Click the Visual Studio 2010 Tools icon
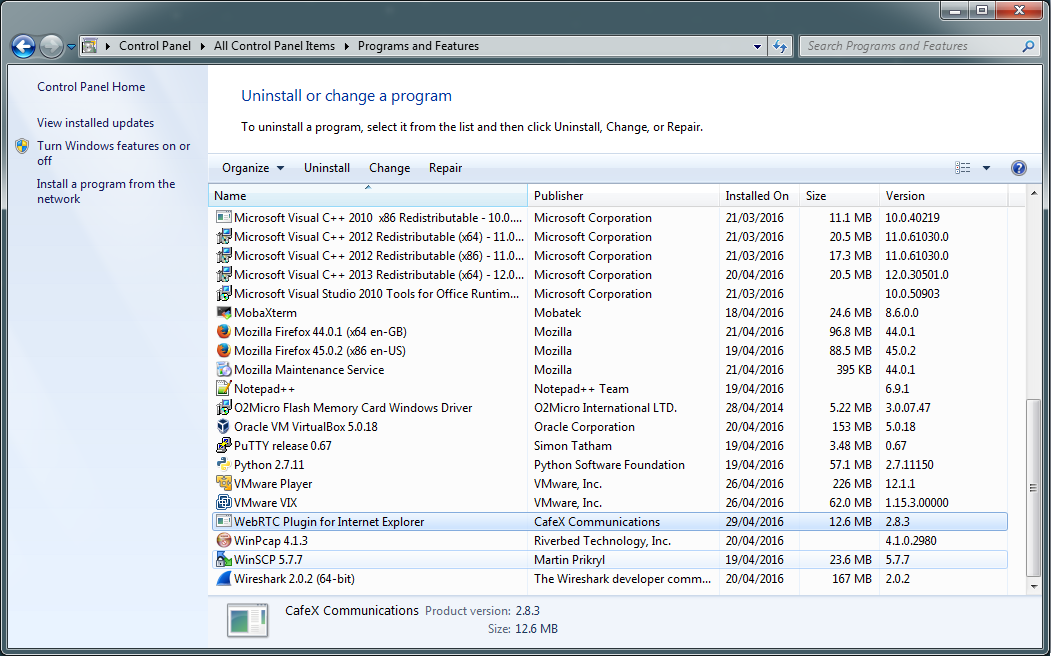The image size is (1051, 656). click(224, 293)
